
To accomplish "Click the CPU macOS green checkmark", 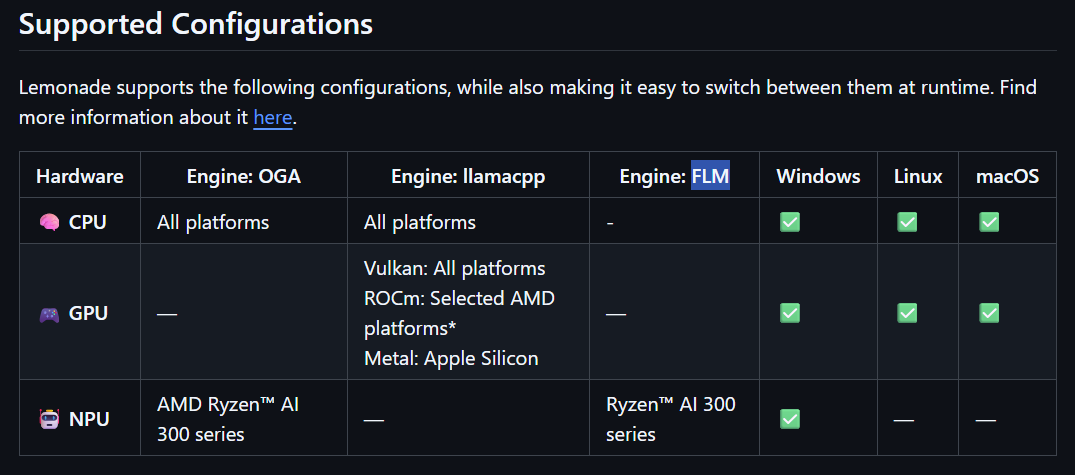I will coord(989,222).
